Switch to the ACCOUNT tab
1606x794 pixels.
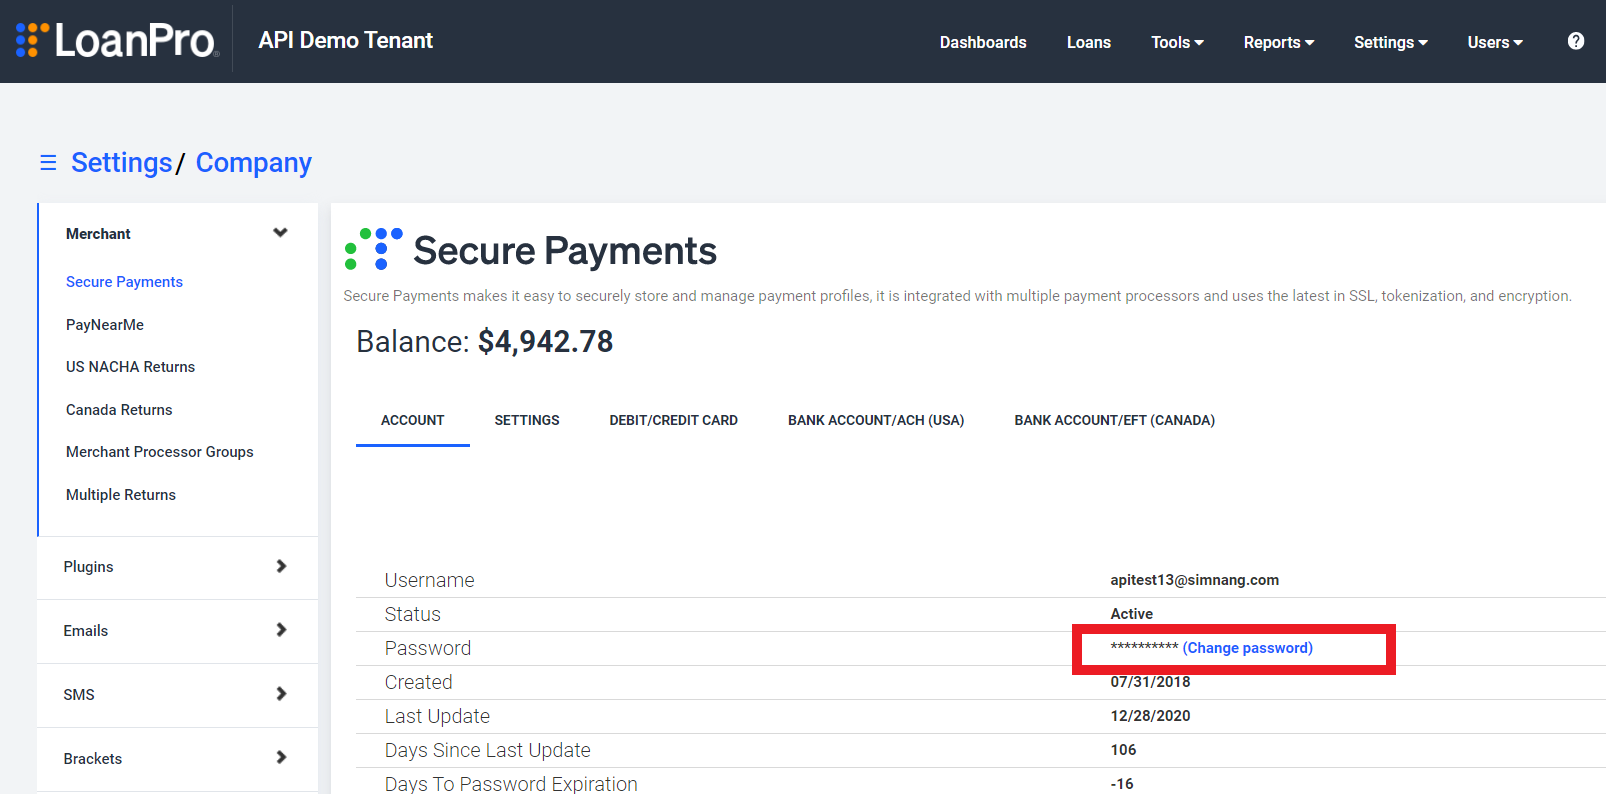point(413,420)
